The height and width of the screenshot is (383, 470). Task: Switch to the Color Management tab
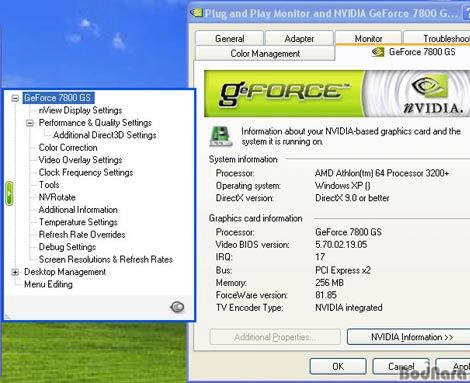[x=265, y=53]
